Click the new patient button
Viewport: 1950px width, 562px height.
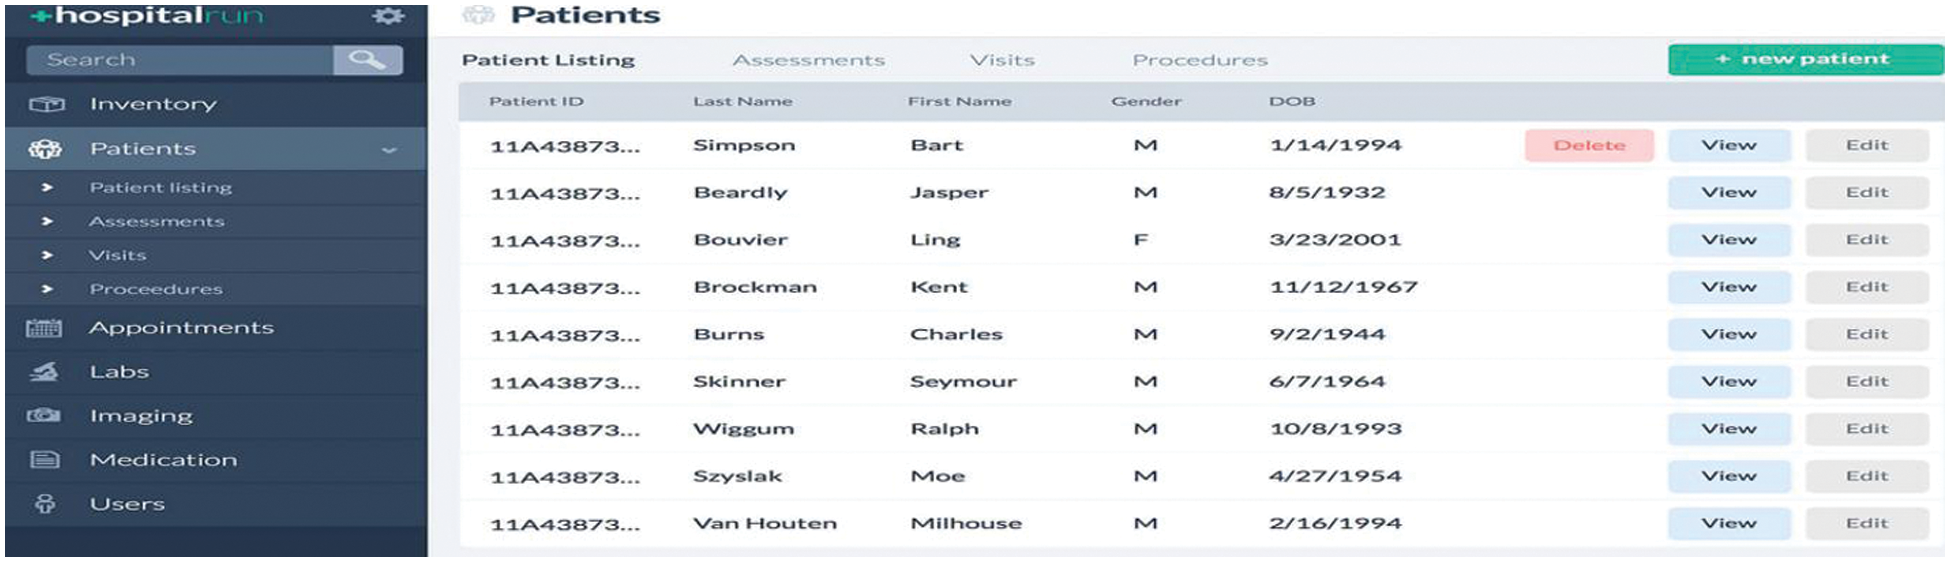1805,59
